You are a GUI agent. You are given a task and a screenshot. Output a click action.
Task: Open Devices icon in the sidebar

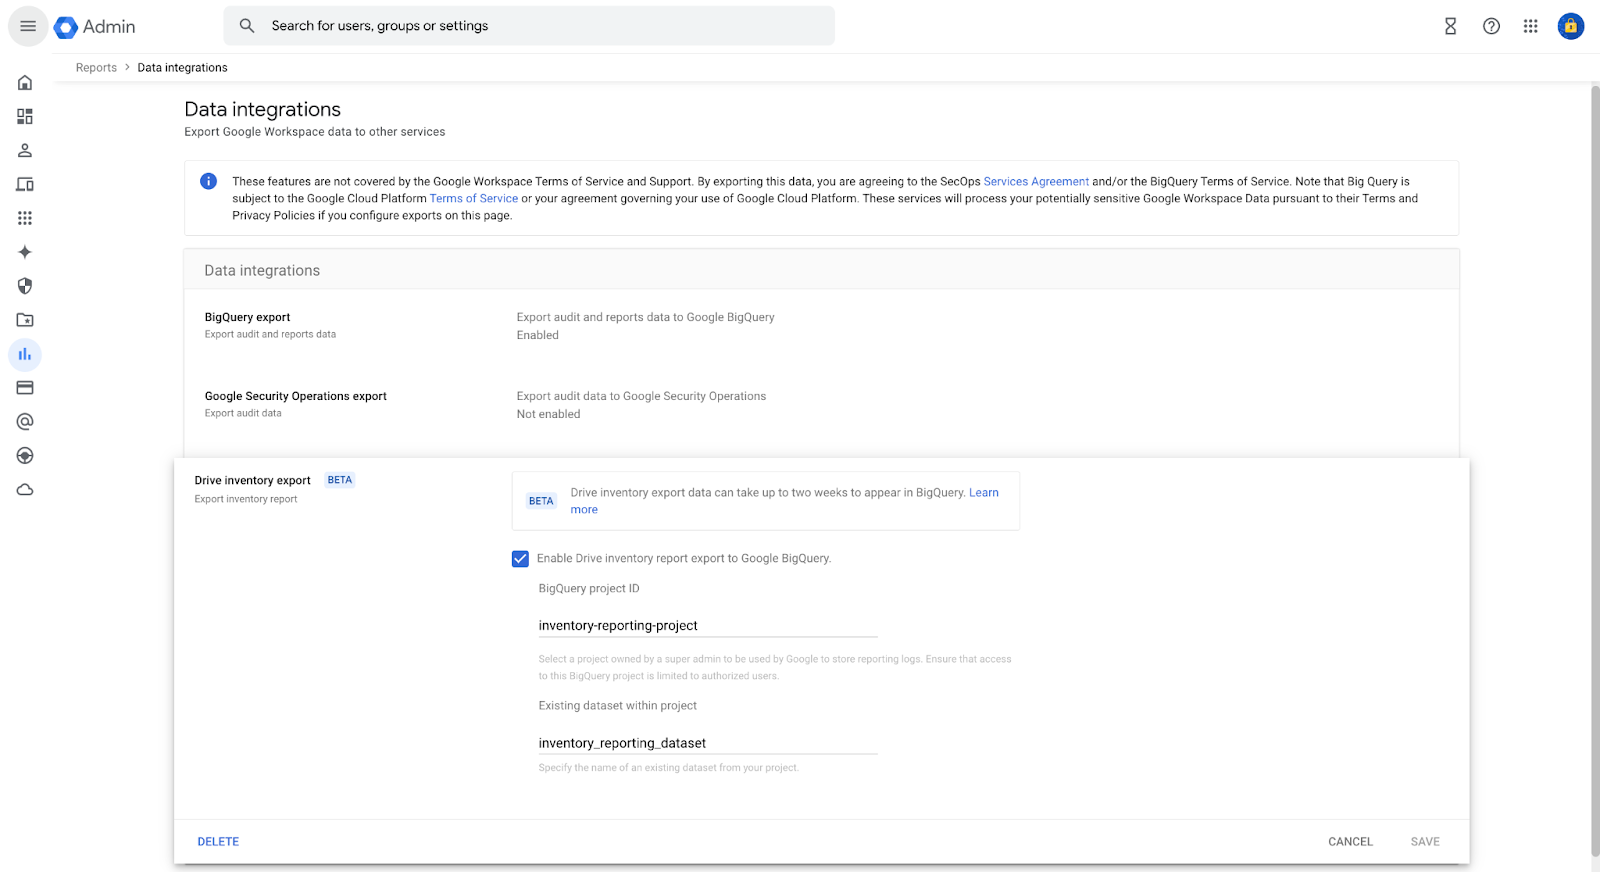point(25,185)
